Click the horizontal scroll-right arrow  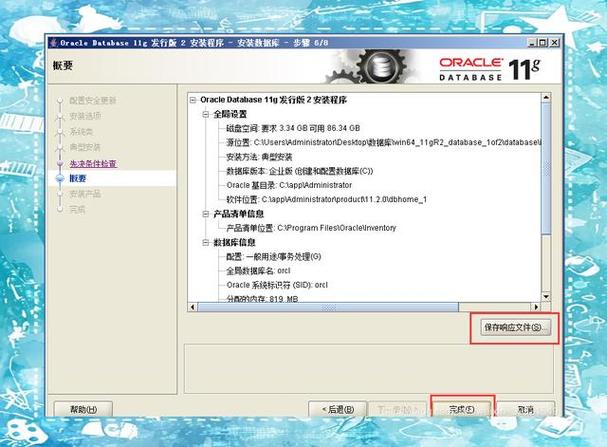point(536,307)
